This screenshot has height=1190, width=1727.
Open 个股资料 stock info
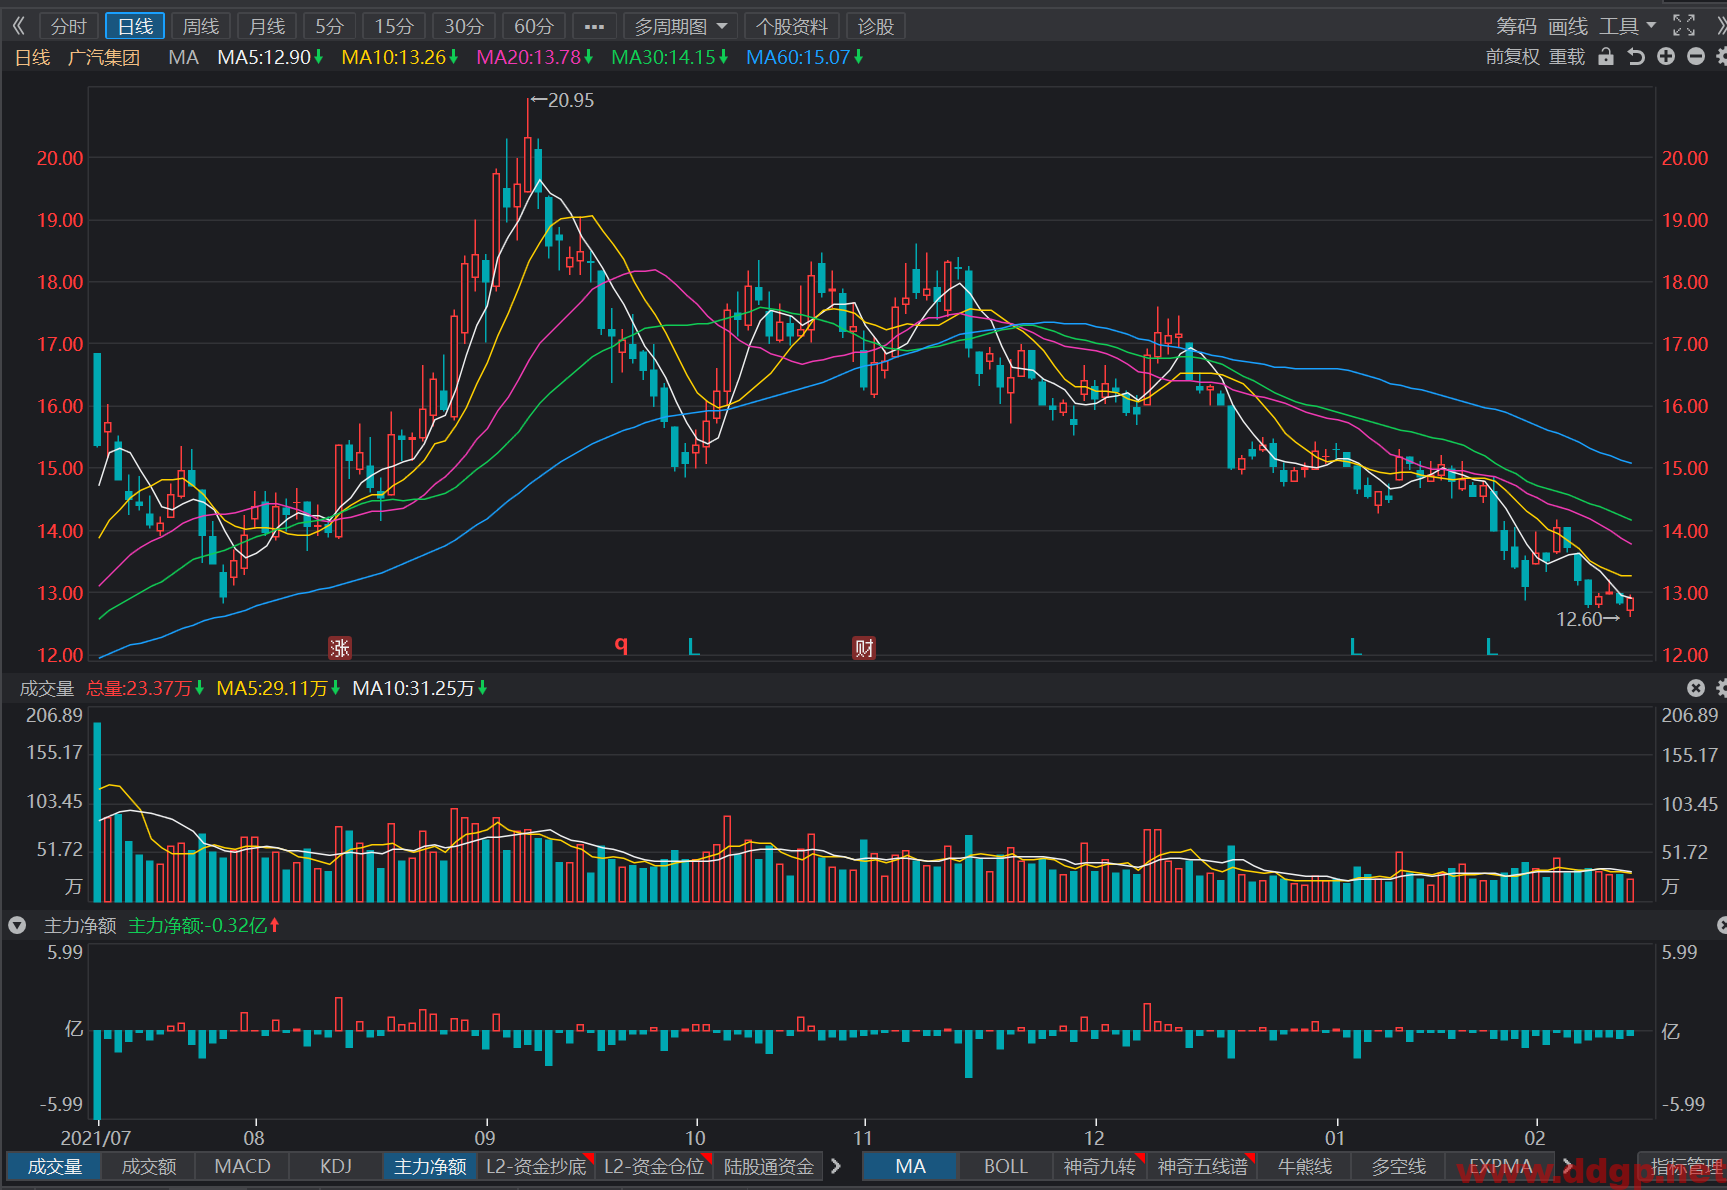(792, 26)
